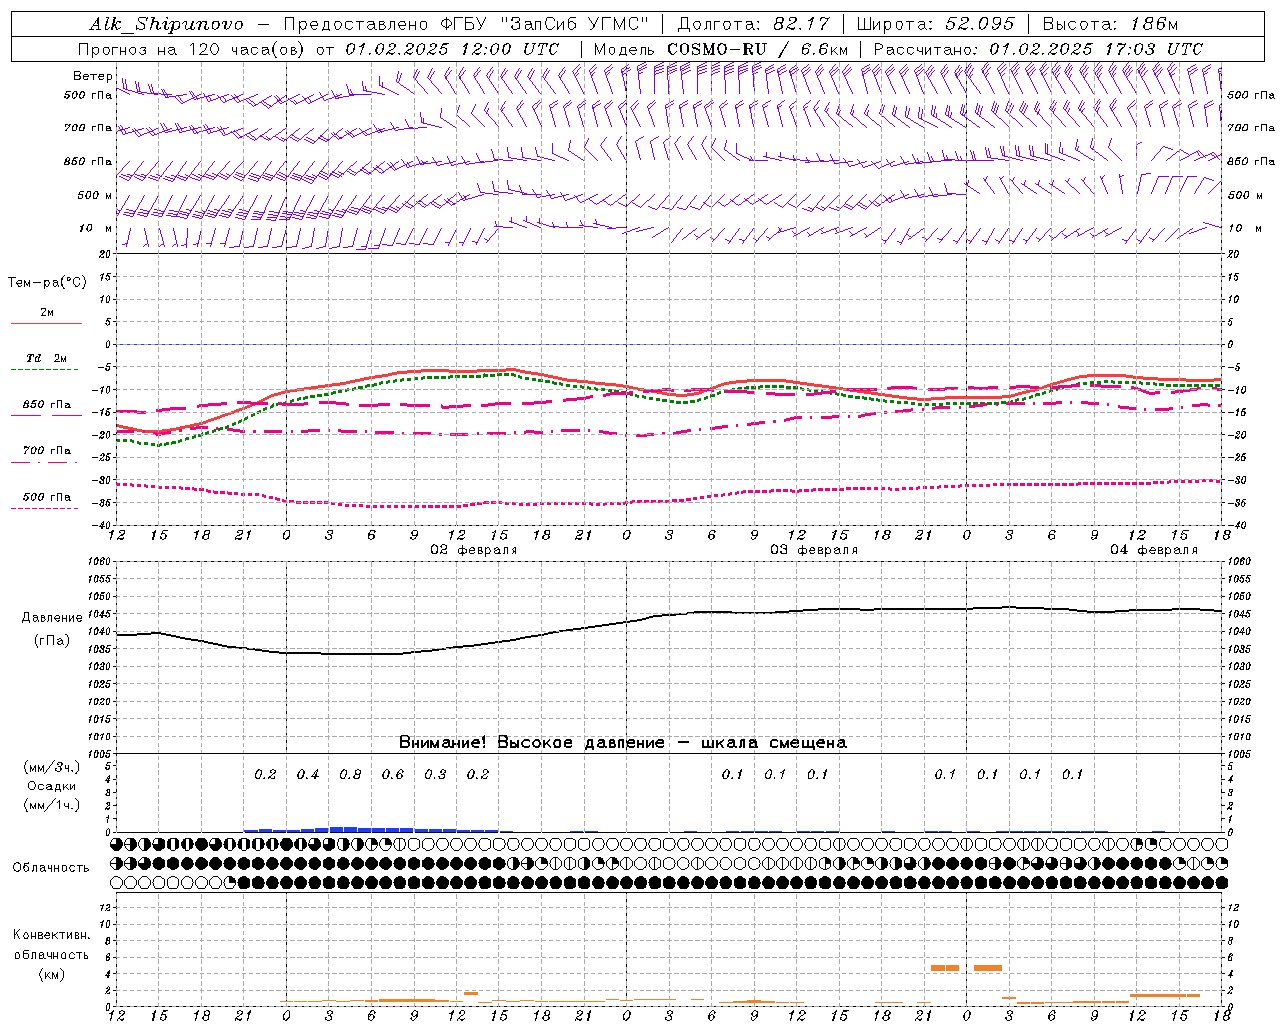1280x1024 pixels.
Task: Click the 2м temperature legend entry
Action: pos(46,313)
